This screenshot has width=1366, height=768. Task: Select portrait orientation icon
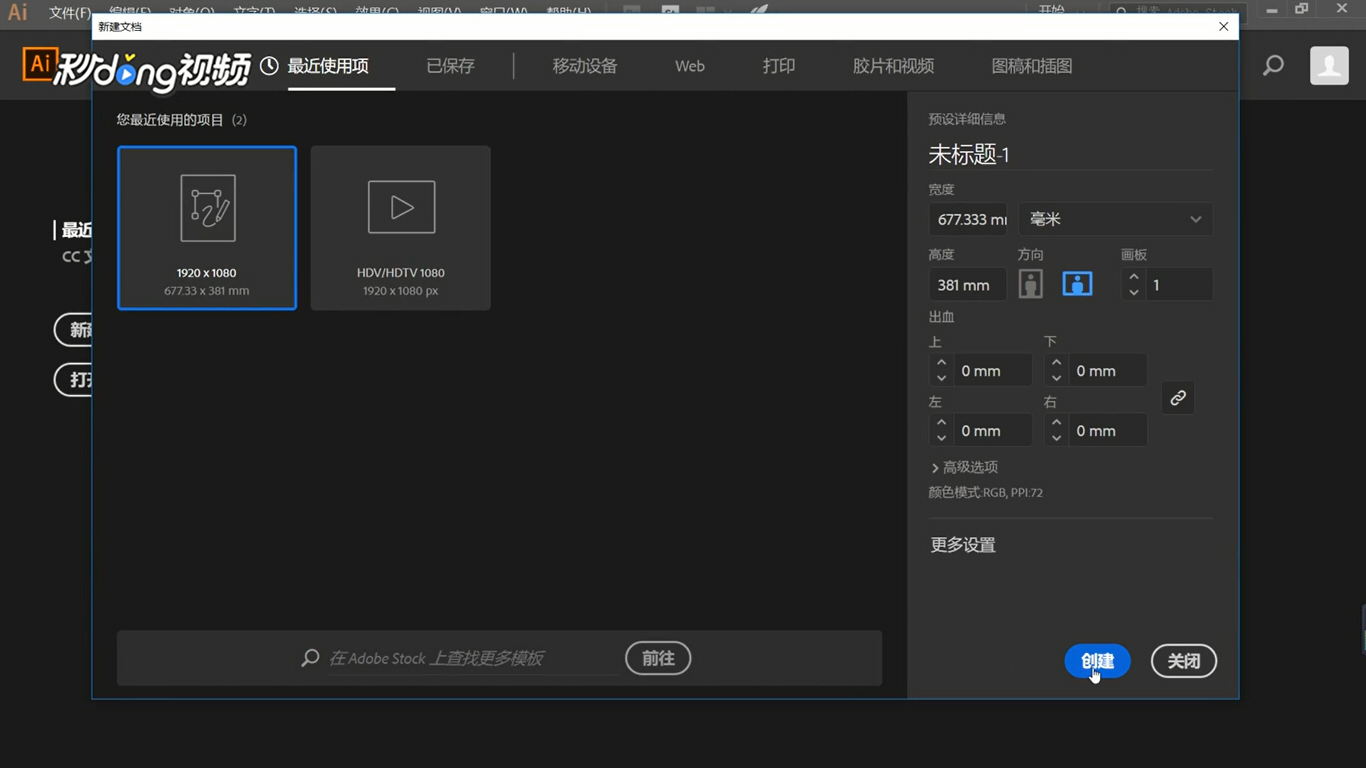[x=1031, y=284]
